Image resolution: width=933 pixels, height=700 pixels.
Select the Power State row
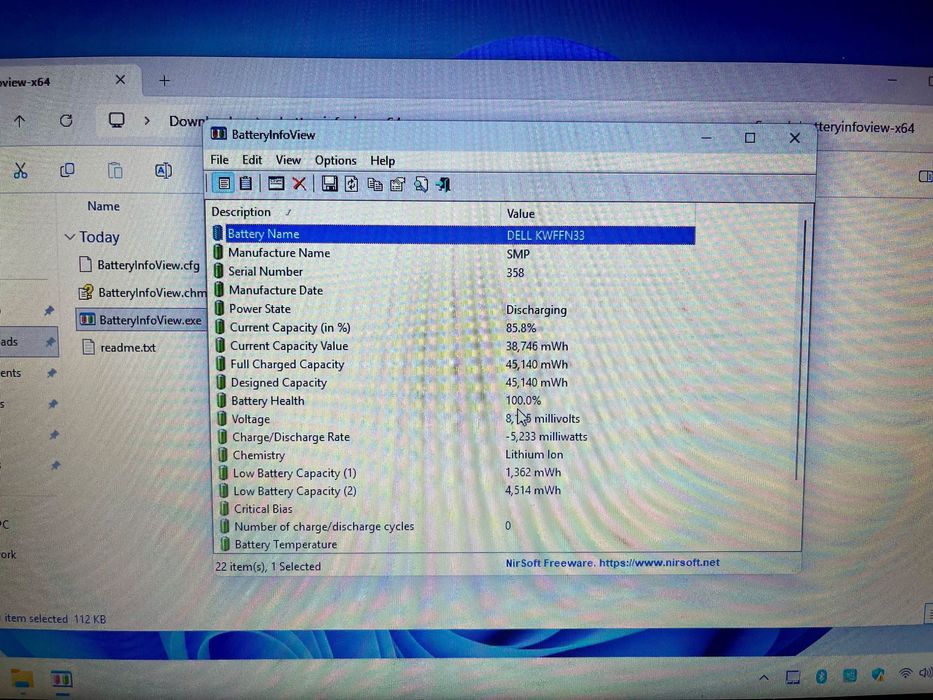(x=453, y=309)
